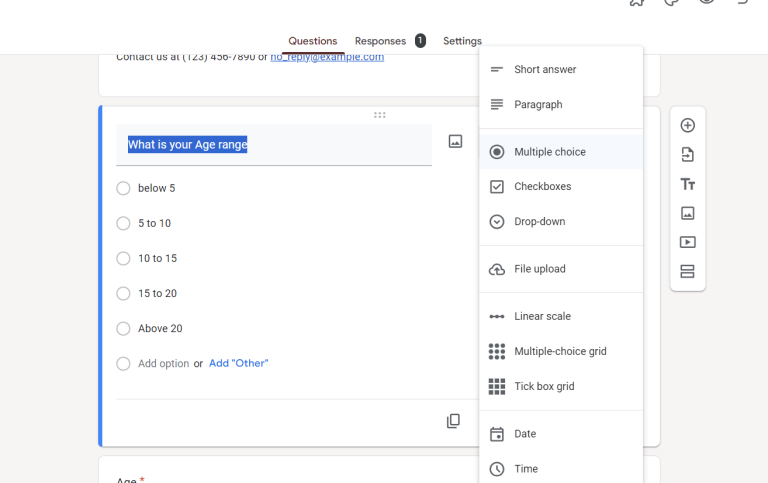Click the 'Age' question title below
The image size is (768, 483).
(126, 480)
